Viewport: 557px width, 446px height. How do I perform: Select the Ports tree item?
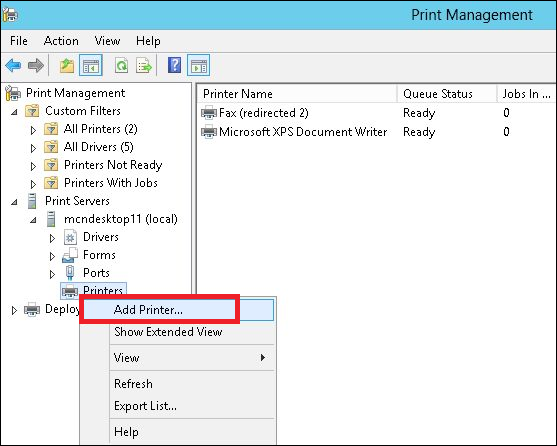[96, 273]
